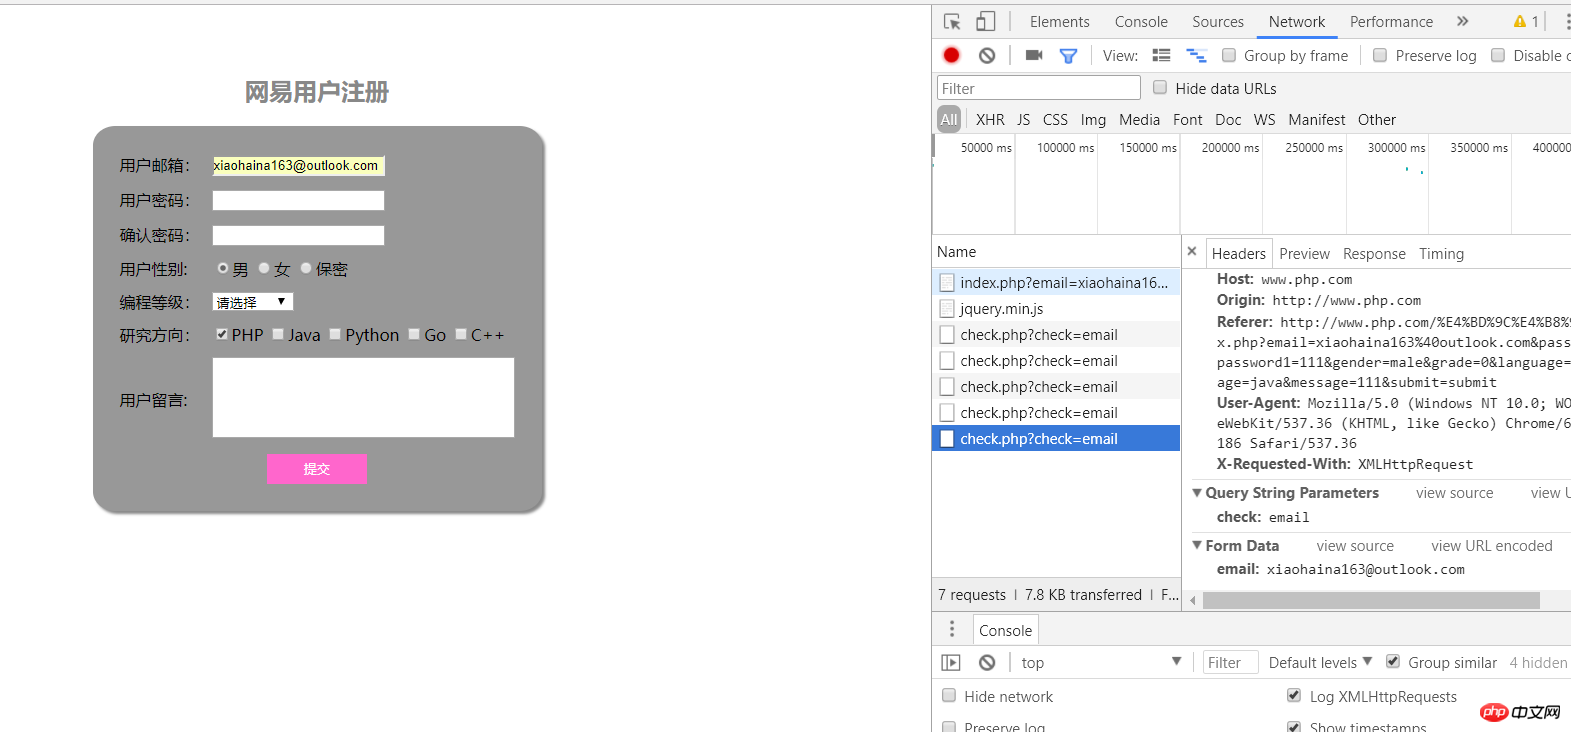Click the 用户邮箱 email input field
1571x732 pixels.
(x=298, y=165)
